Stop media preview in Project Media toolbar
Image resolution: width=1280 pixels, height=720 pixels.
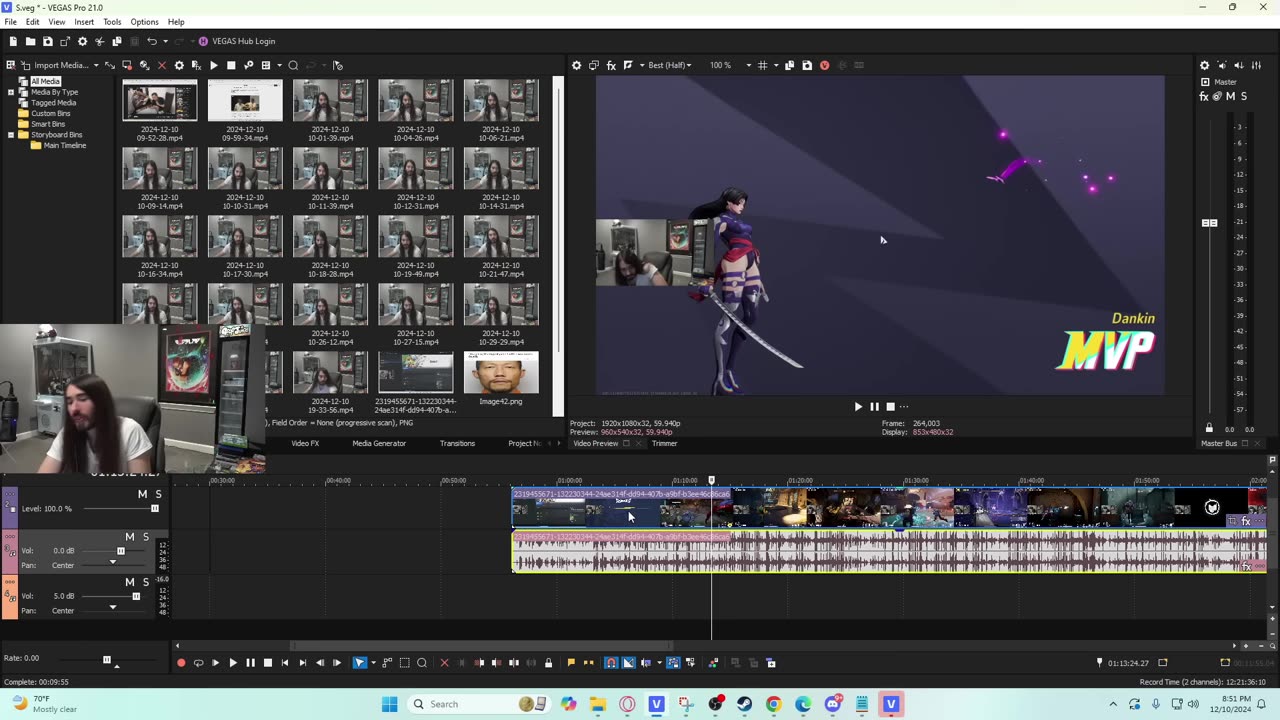click(231, 65)
